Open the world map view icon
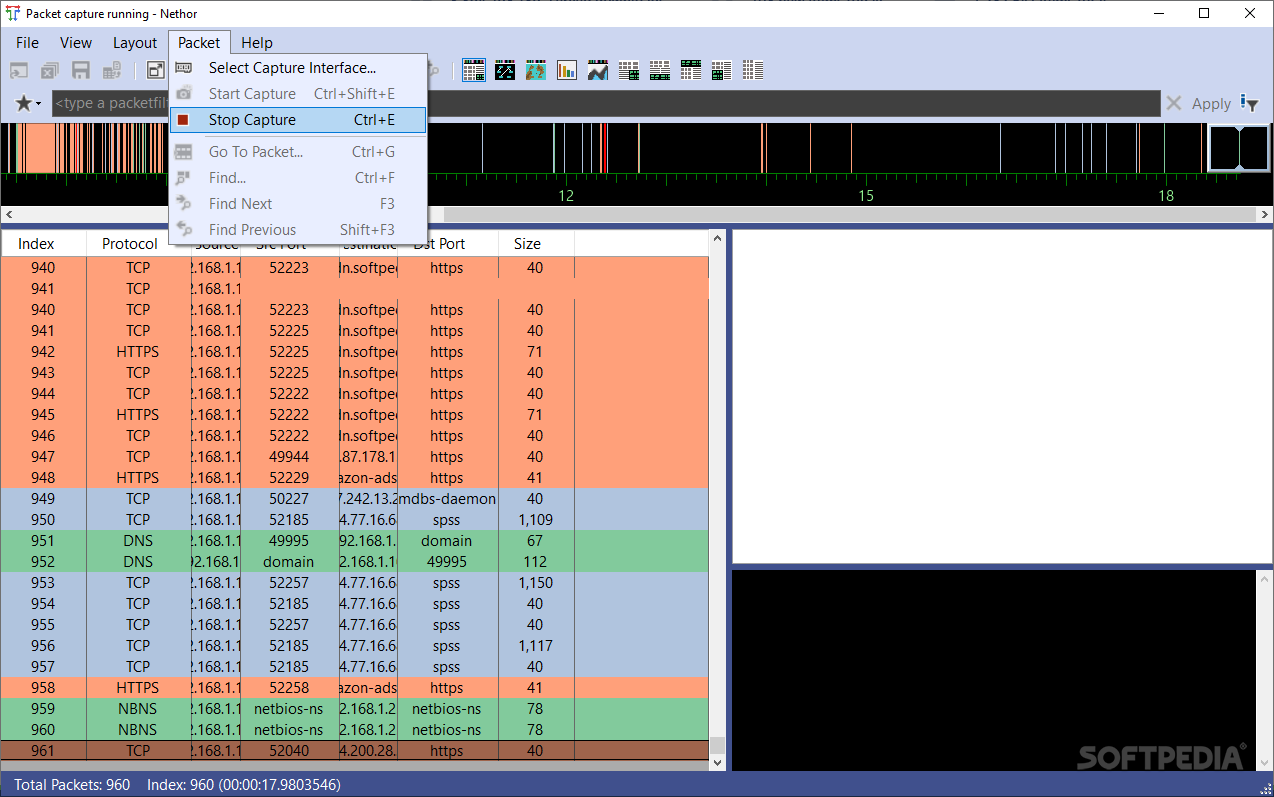Image resolution: width=1274 pixels, height=797 pixels. tap(536, 70)
